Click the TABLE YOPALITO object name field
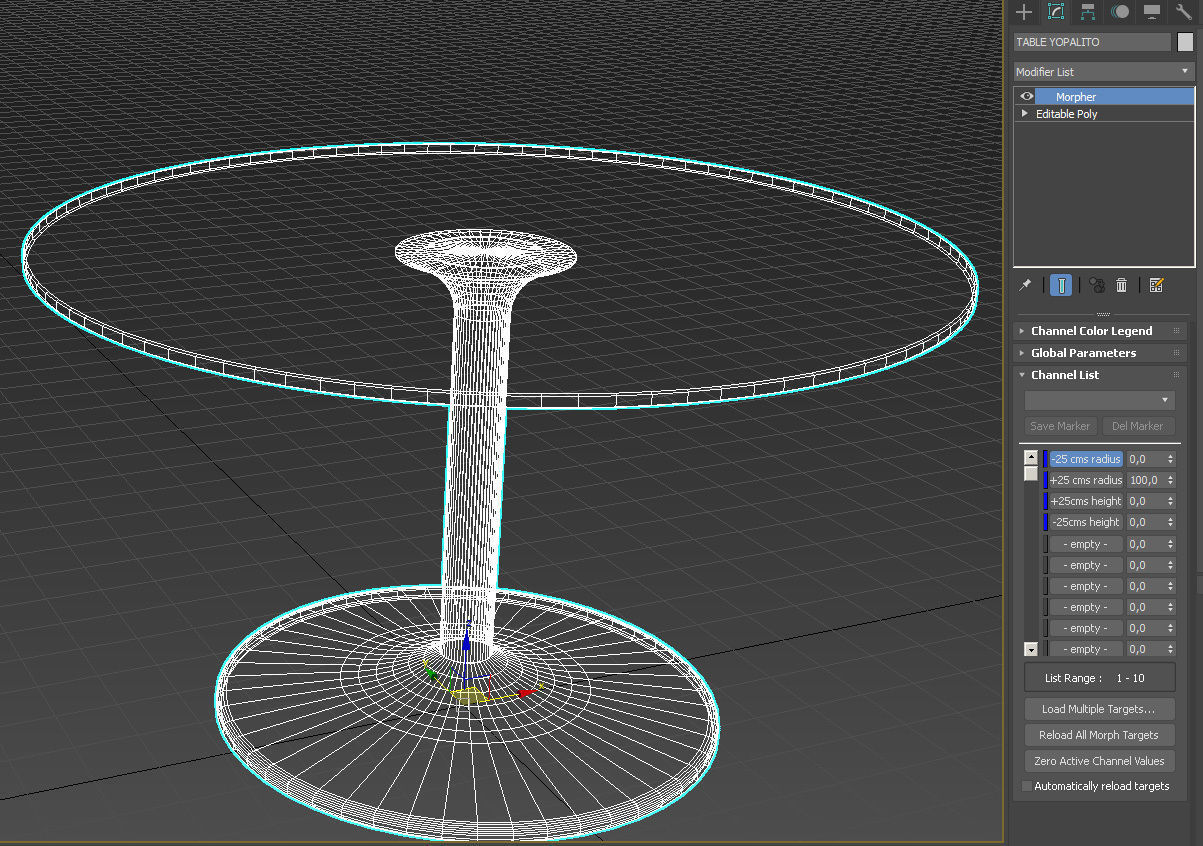 (x=1092, y=42)
